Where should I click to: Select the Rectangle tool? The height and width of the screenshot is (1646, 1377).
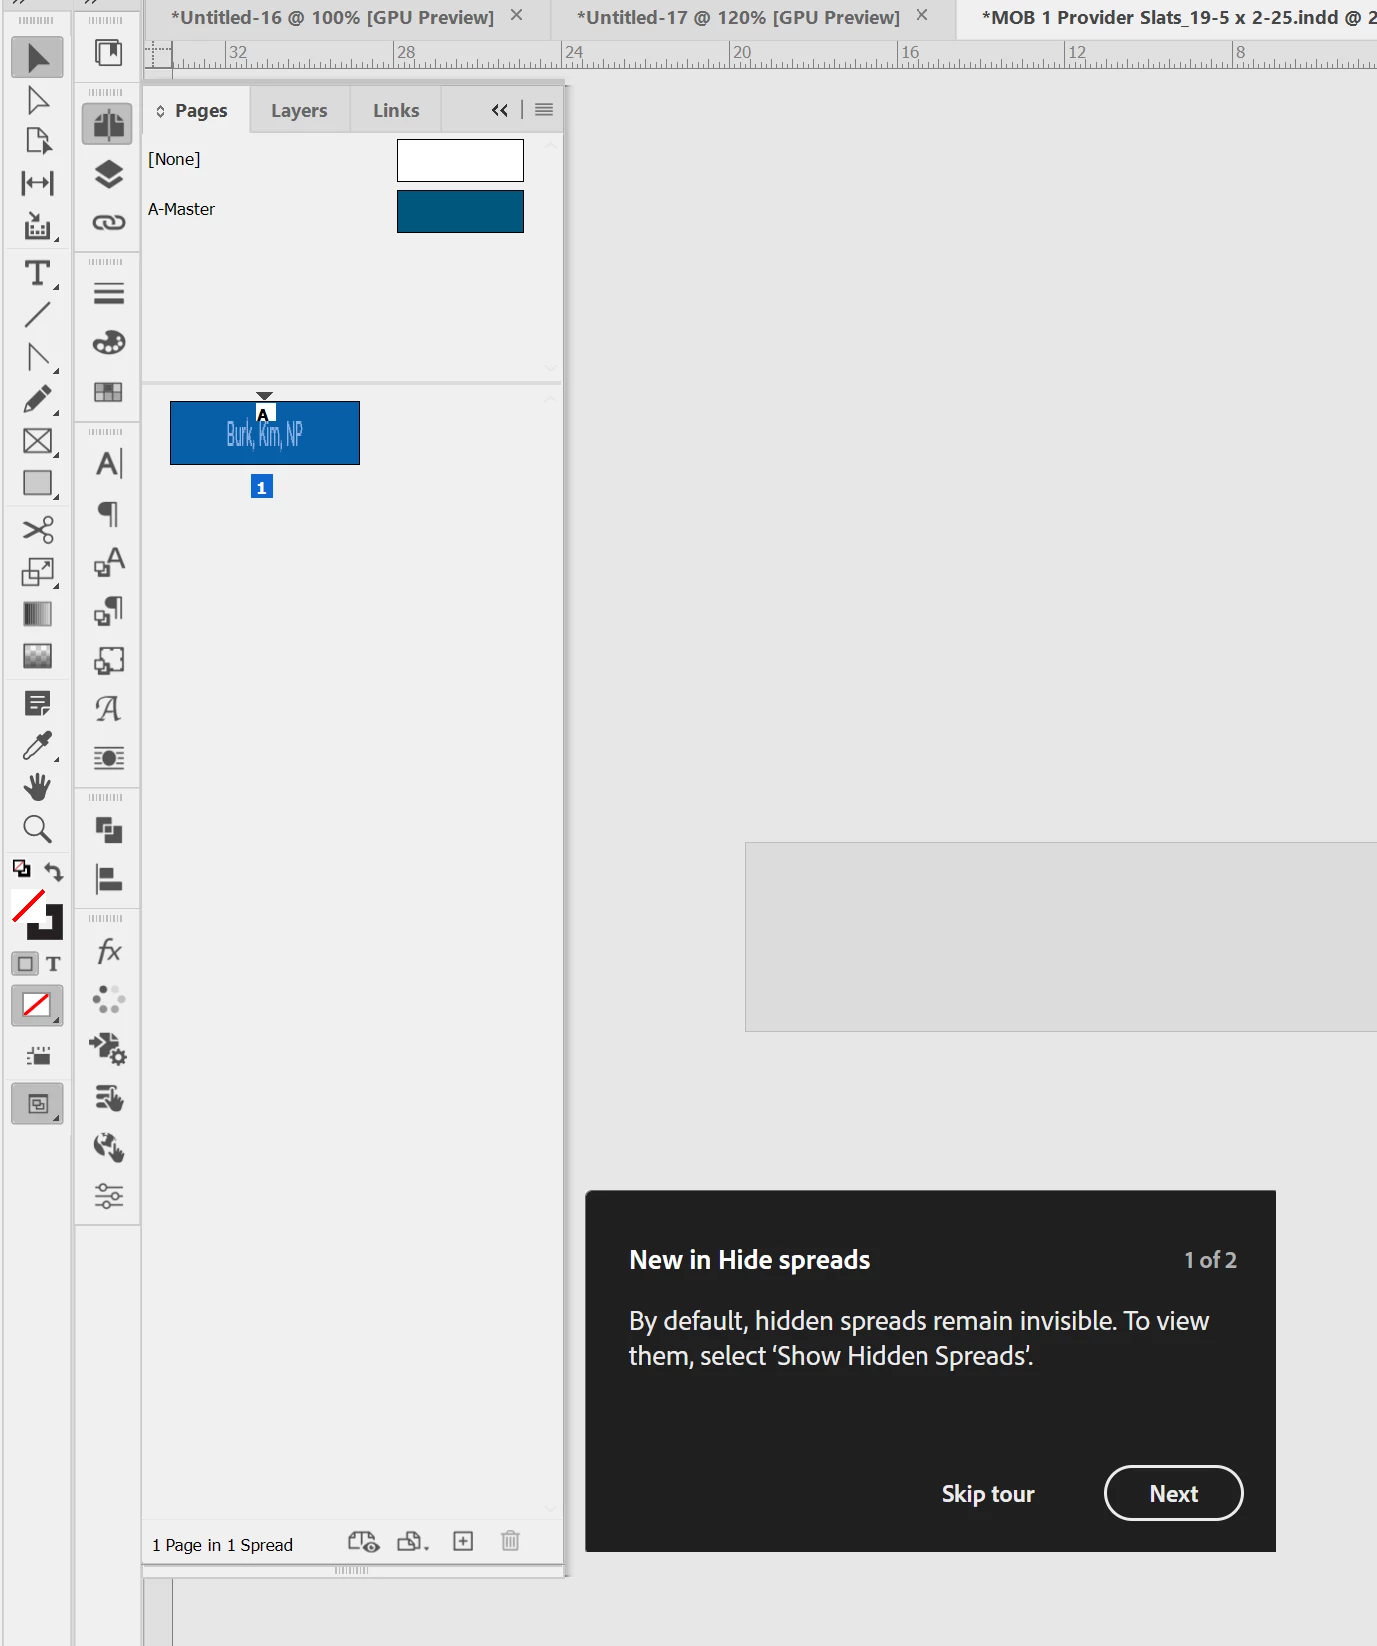37,483
